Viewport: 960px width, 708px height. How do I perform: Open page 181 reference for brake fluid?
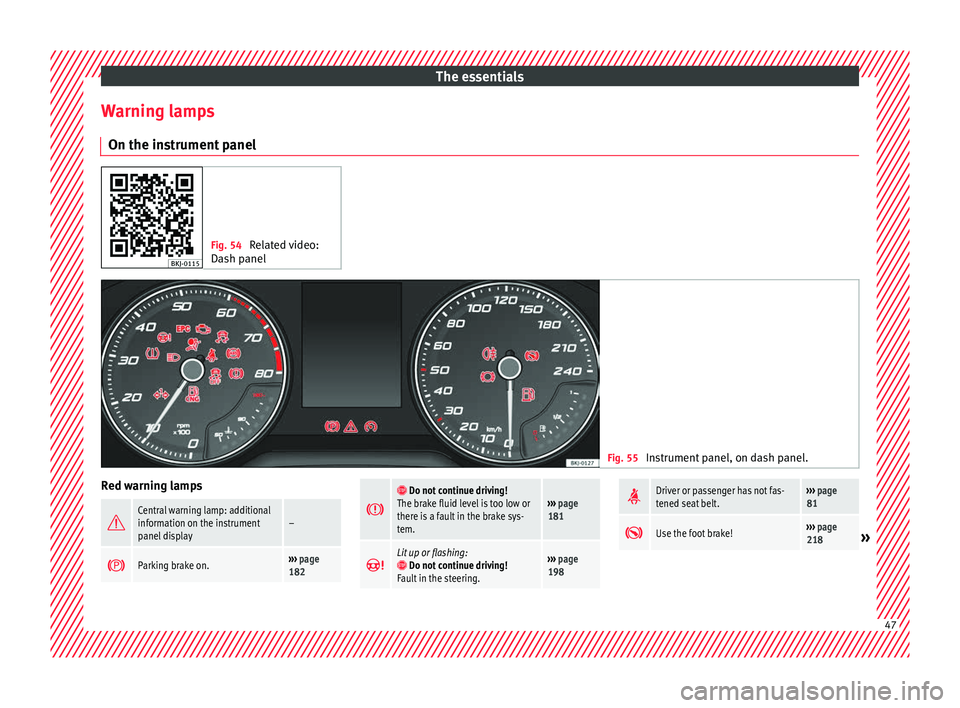(562, 510)
